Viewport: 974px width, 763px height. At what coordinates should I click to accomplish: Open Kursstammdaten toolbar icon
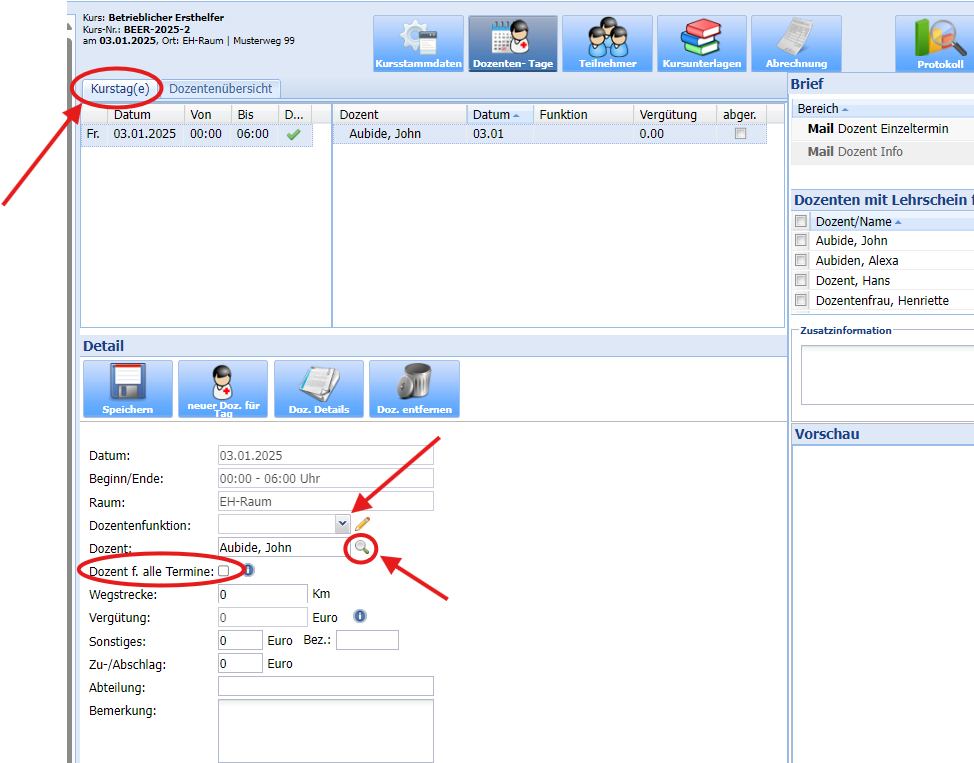click(418, 43)
